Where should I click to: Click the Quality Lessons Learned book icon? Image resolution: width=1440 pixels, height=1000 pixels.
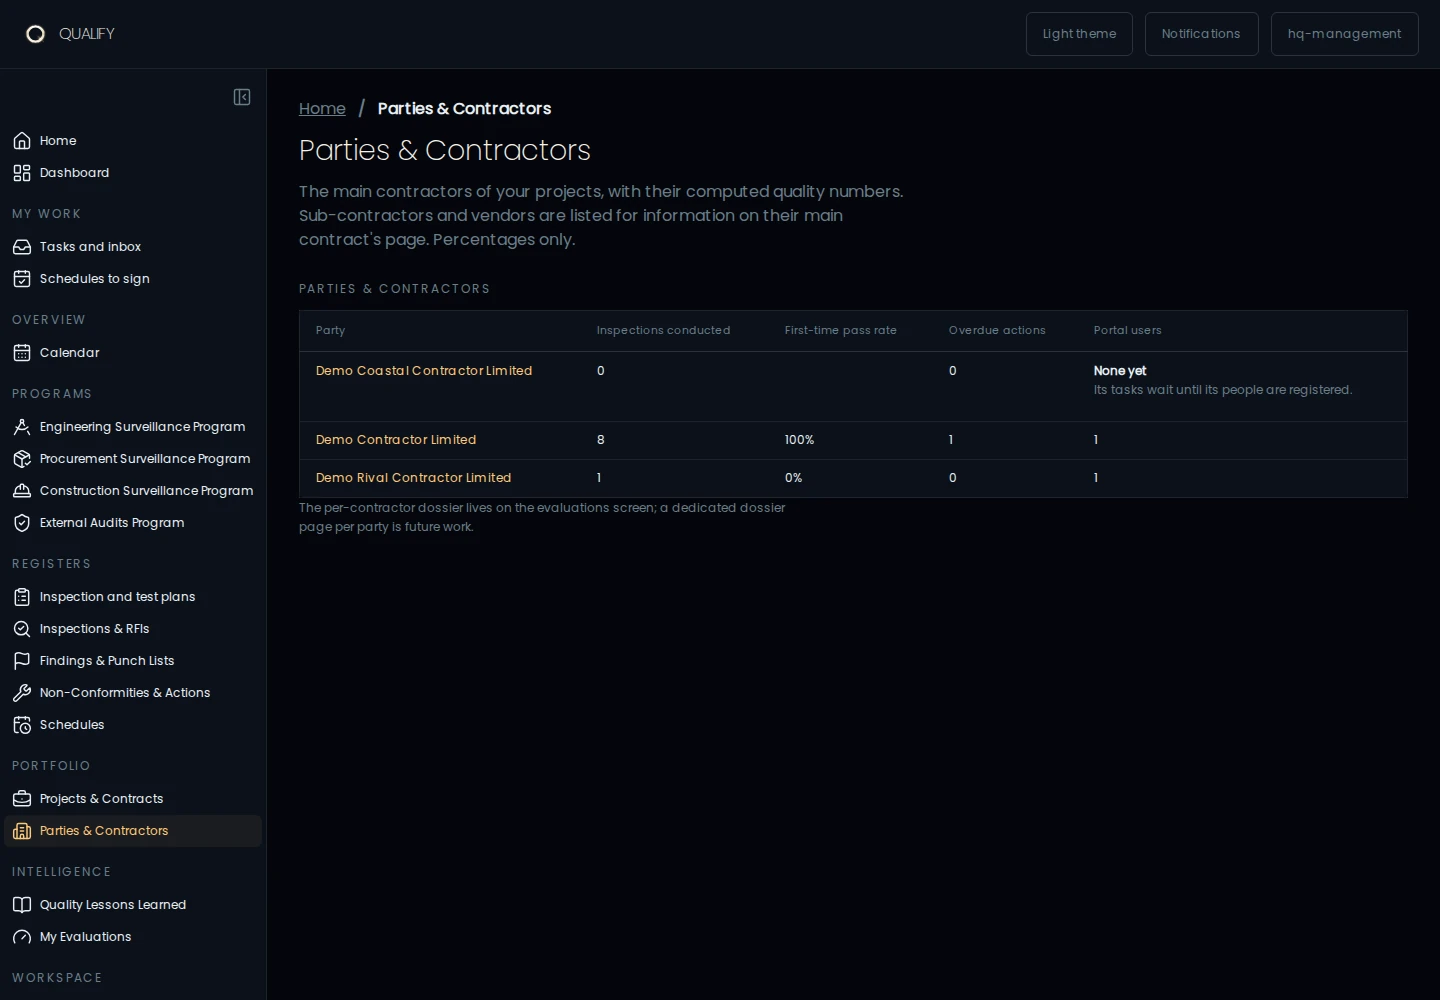tap(22, 905)
